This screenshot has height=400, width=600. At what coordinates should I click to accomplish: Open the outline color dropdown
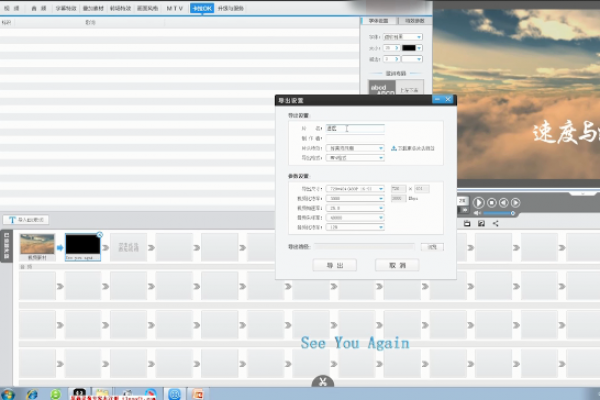412,59
